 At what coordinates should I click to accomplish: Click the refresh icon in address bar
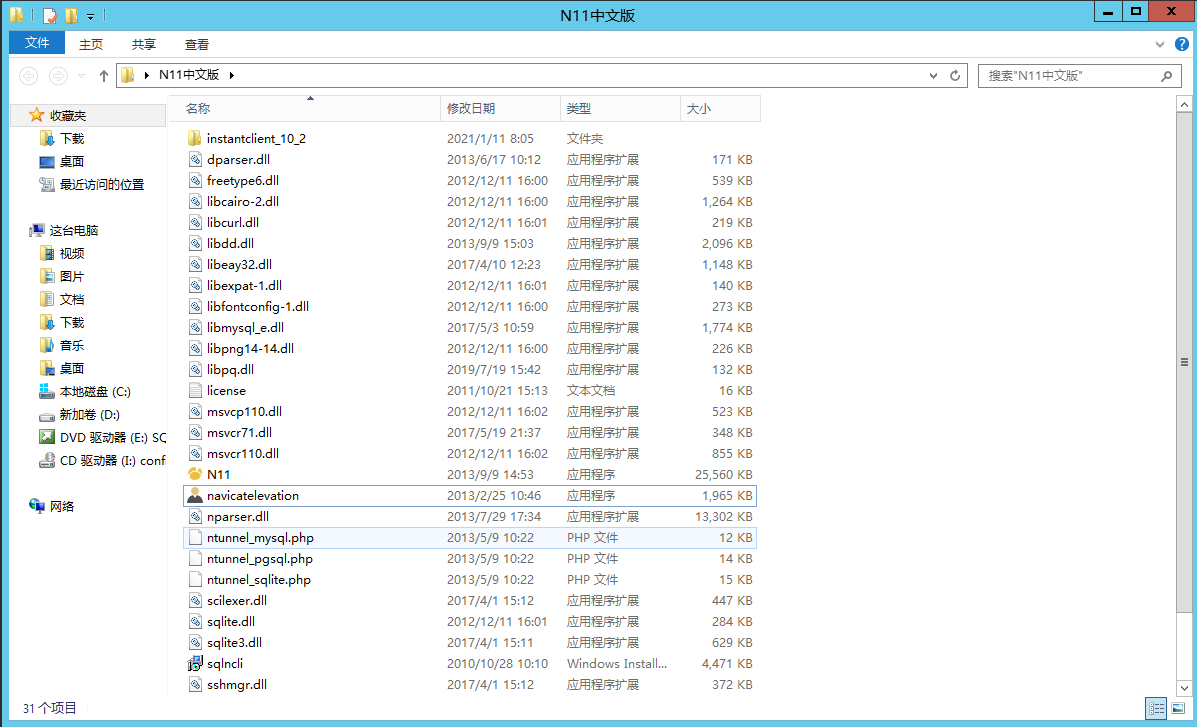pyautogui.click(x=955, y=76)
